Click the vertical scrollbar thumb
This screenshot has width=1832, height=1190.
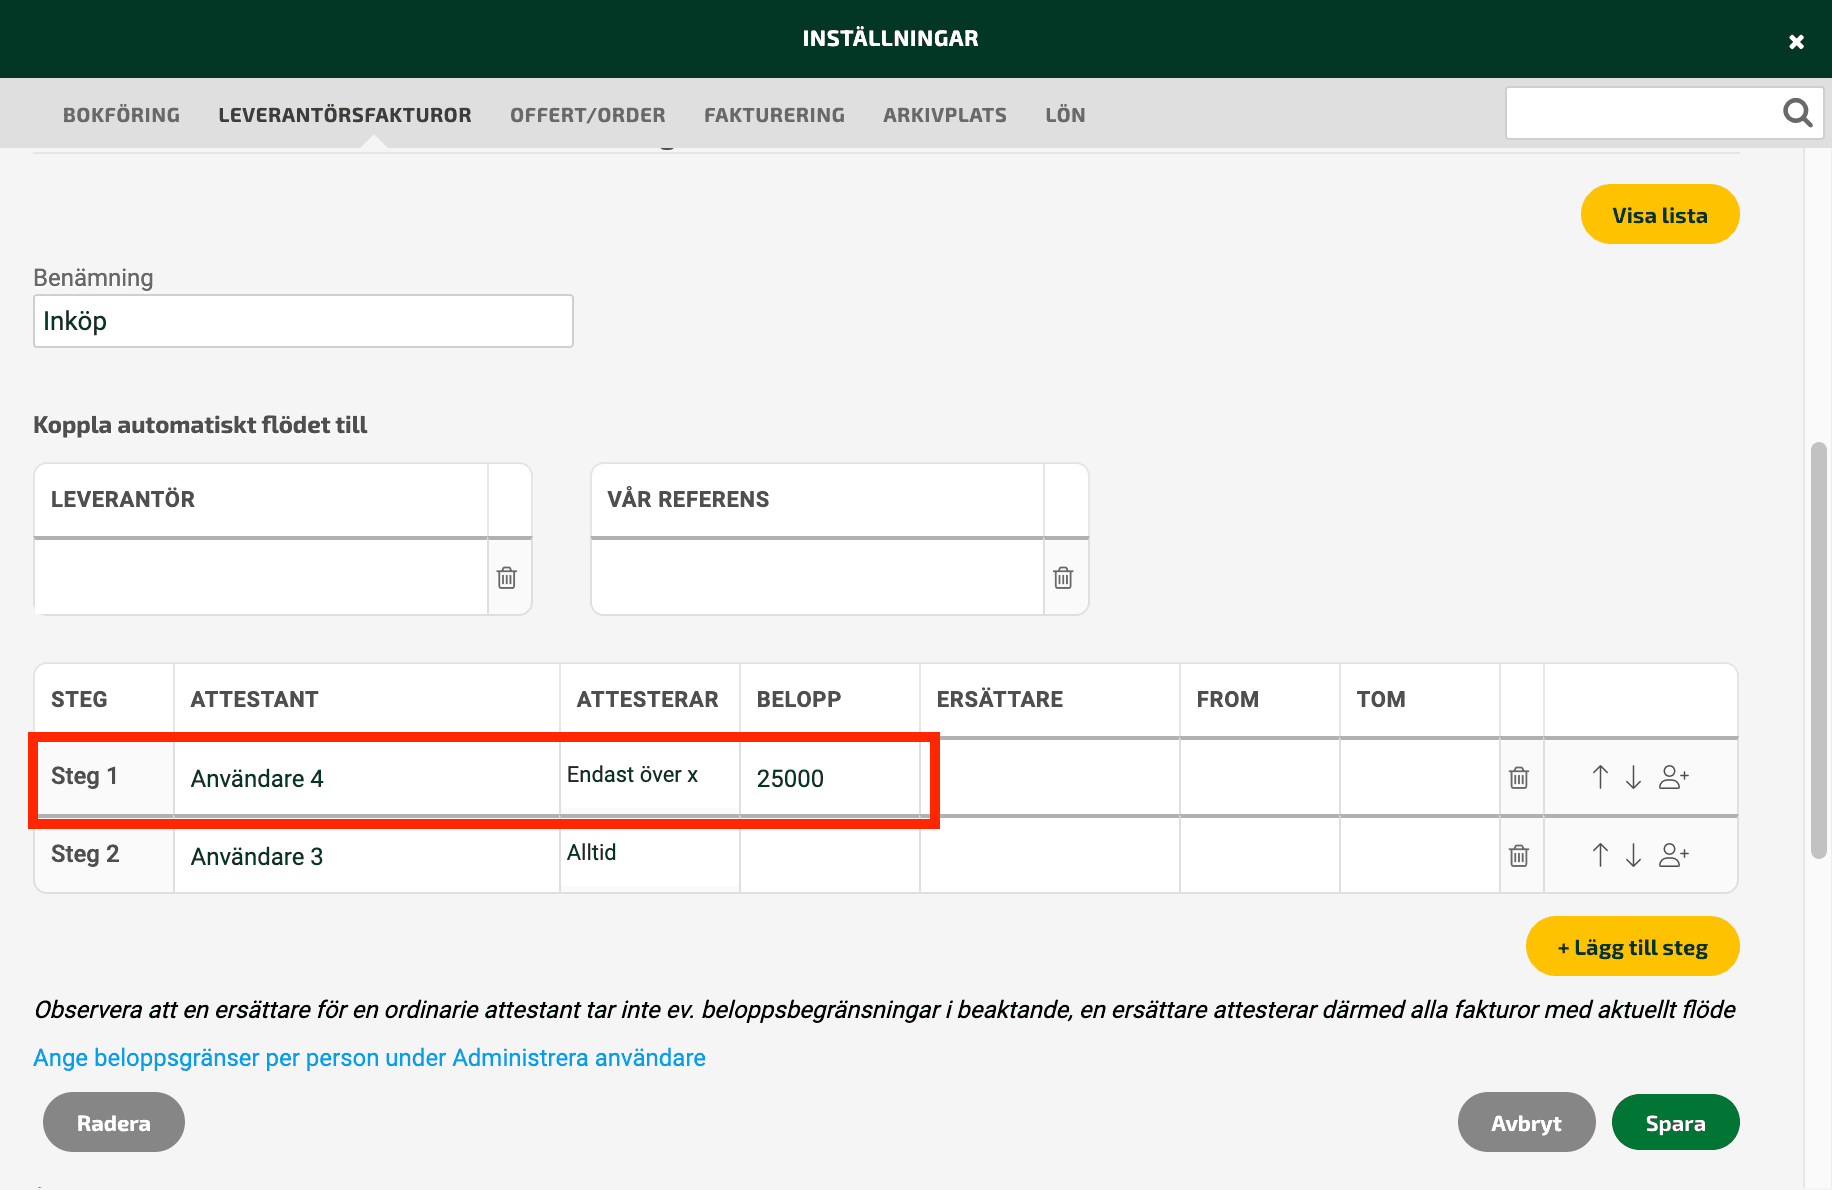point(1819,650)
